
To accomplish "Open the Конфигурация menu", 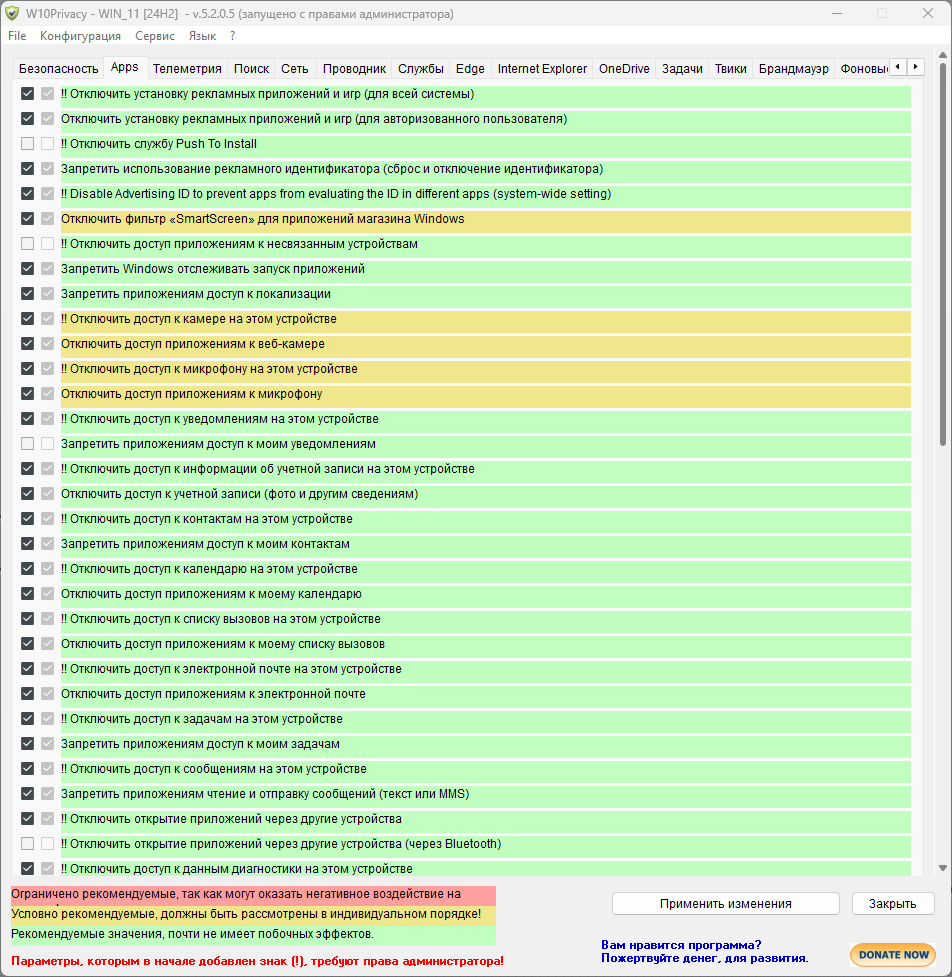I will 80,36.
